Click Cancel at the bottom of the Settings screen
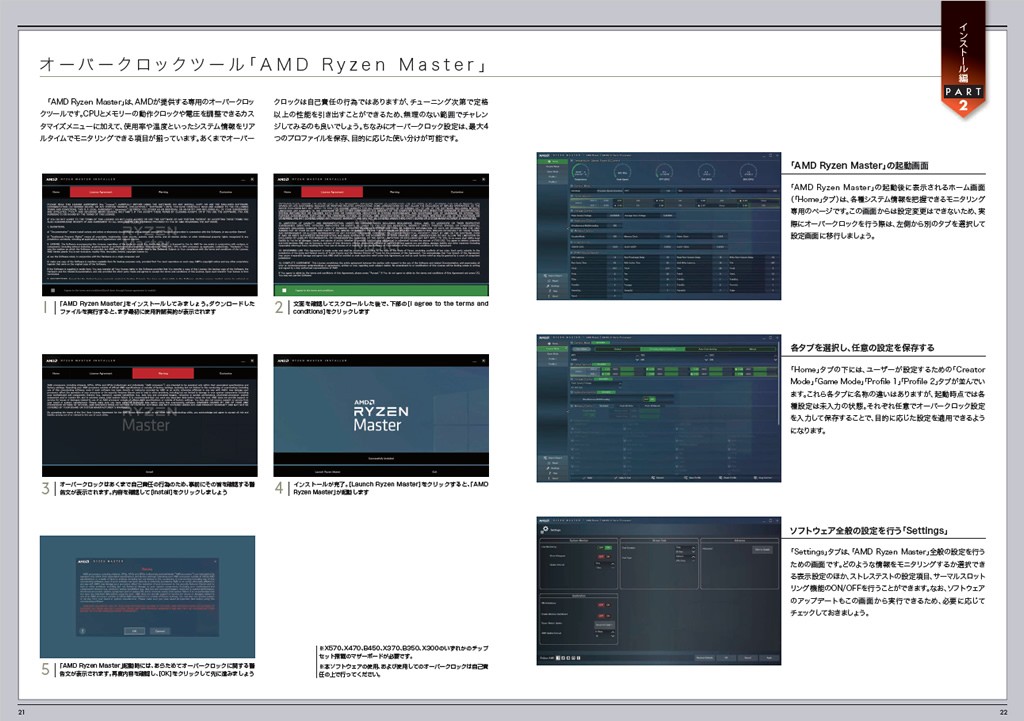This screenshot has width=1024, height=721. 748,658
